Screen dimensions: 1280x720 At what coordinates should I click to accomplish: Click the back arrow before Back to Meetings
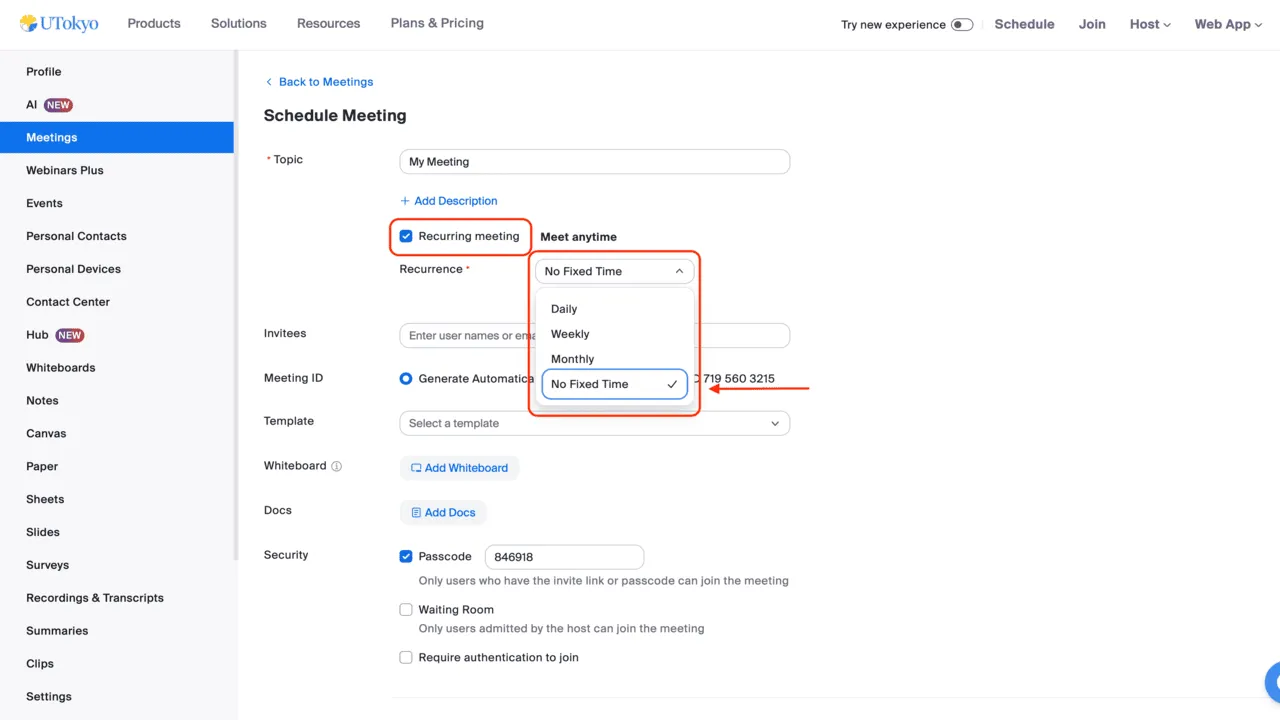coord(269,82)
